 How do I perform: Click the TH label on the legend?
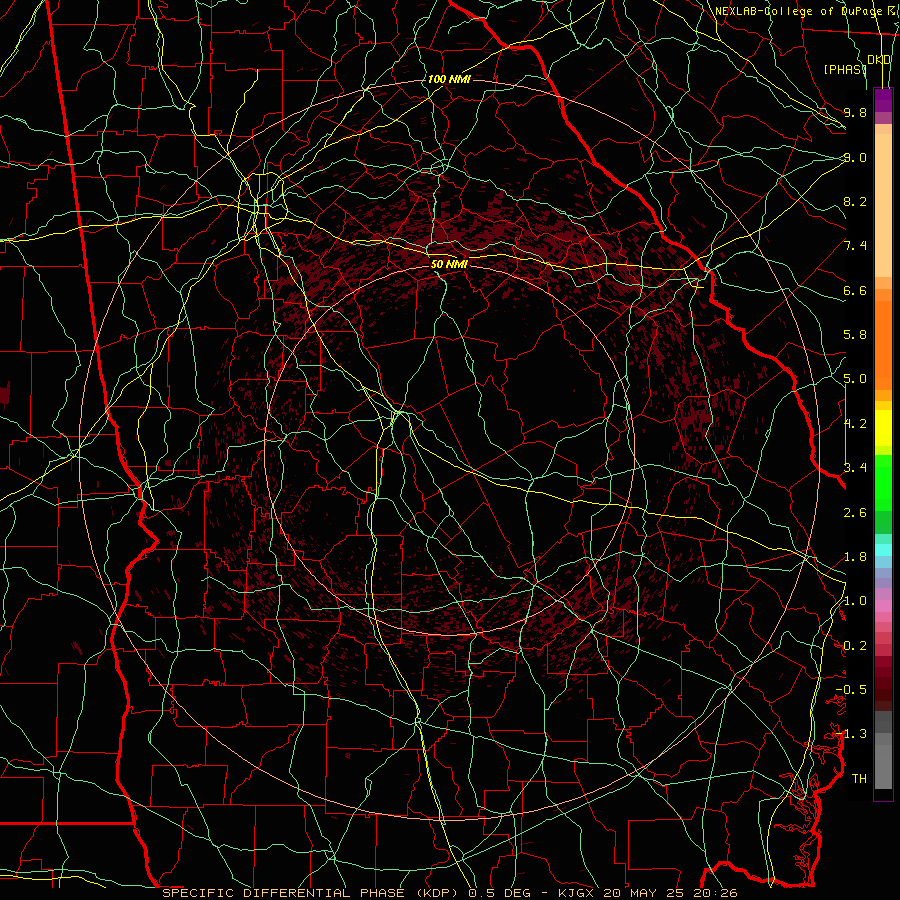[x=859, y=779]
